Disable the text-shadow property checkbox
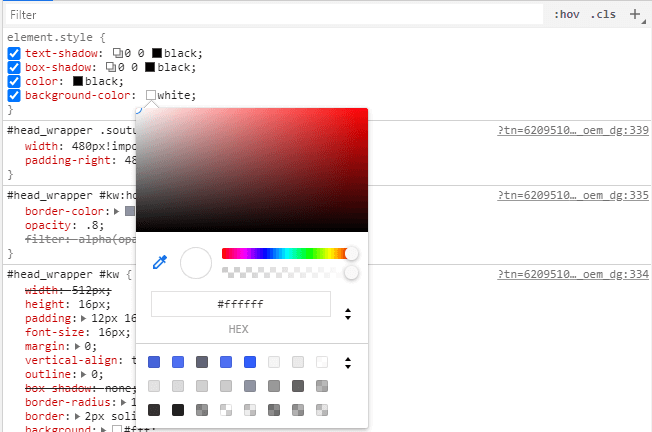The height and width of the screenshot is (432, 652). coord(14,53)
